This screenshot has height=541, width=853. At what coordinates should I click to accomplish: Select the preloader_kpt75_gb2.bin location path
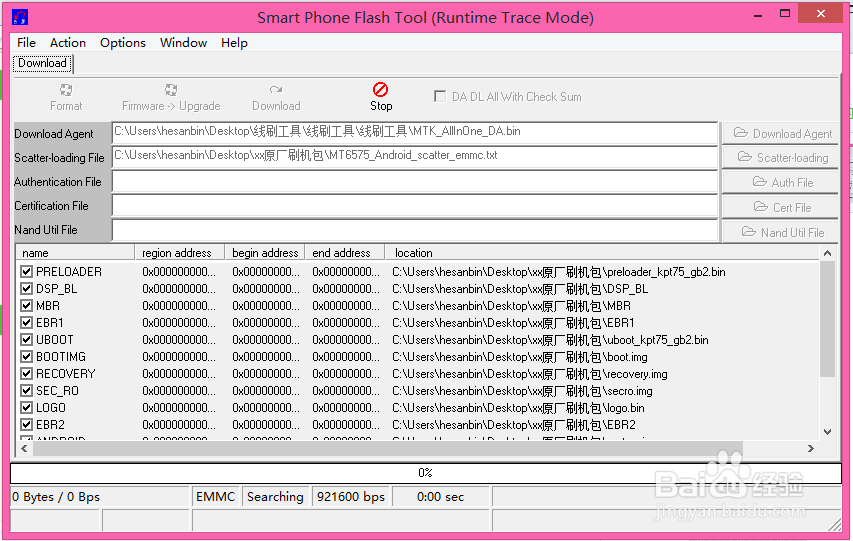tap(559, 272)
